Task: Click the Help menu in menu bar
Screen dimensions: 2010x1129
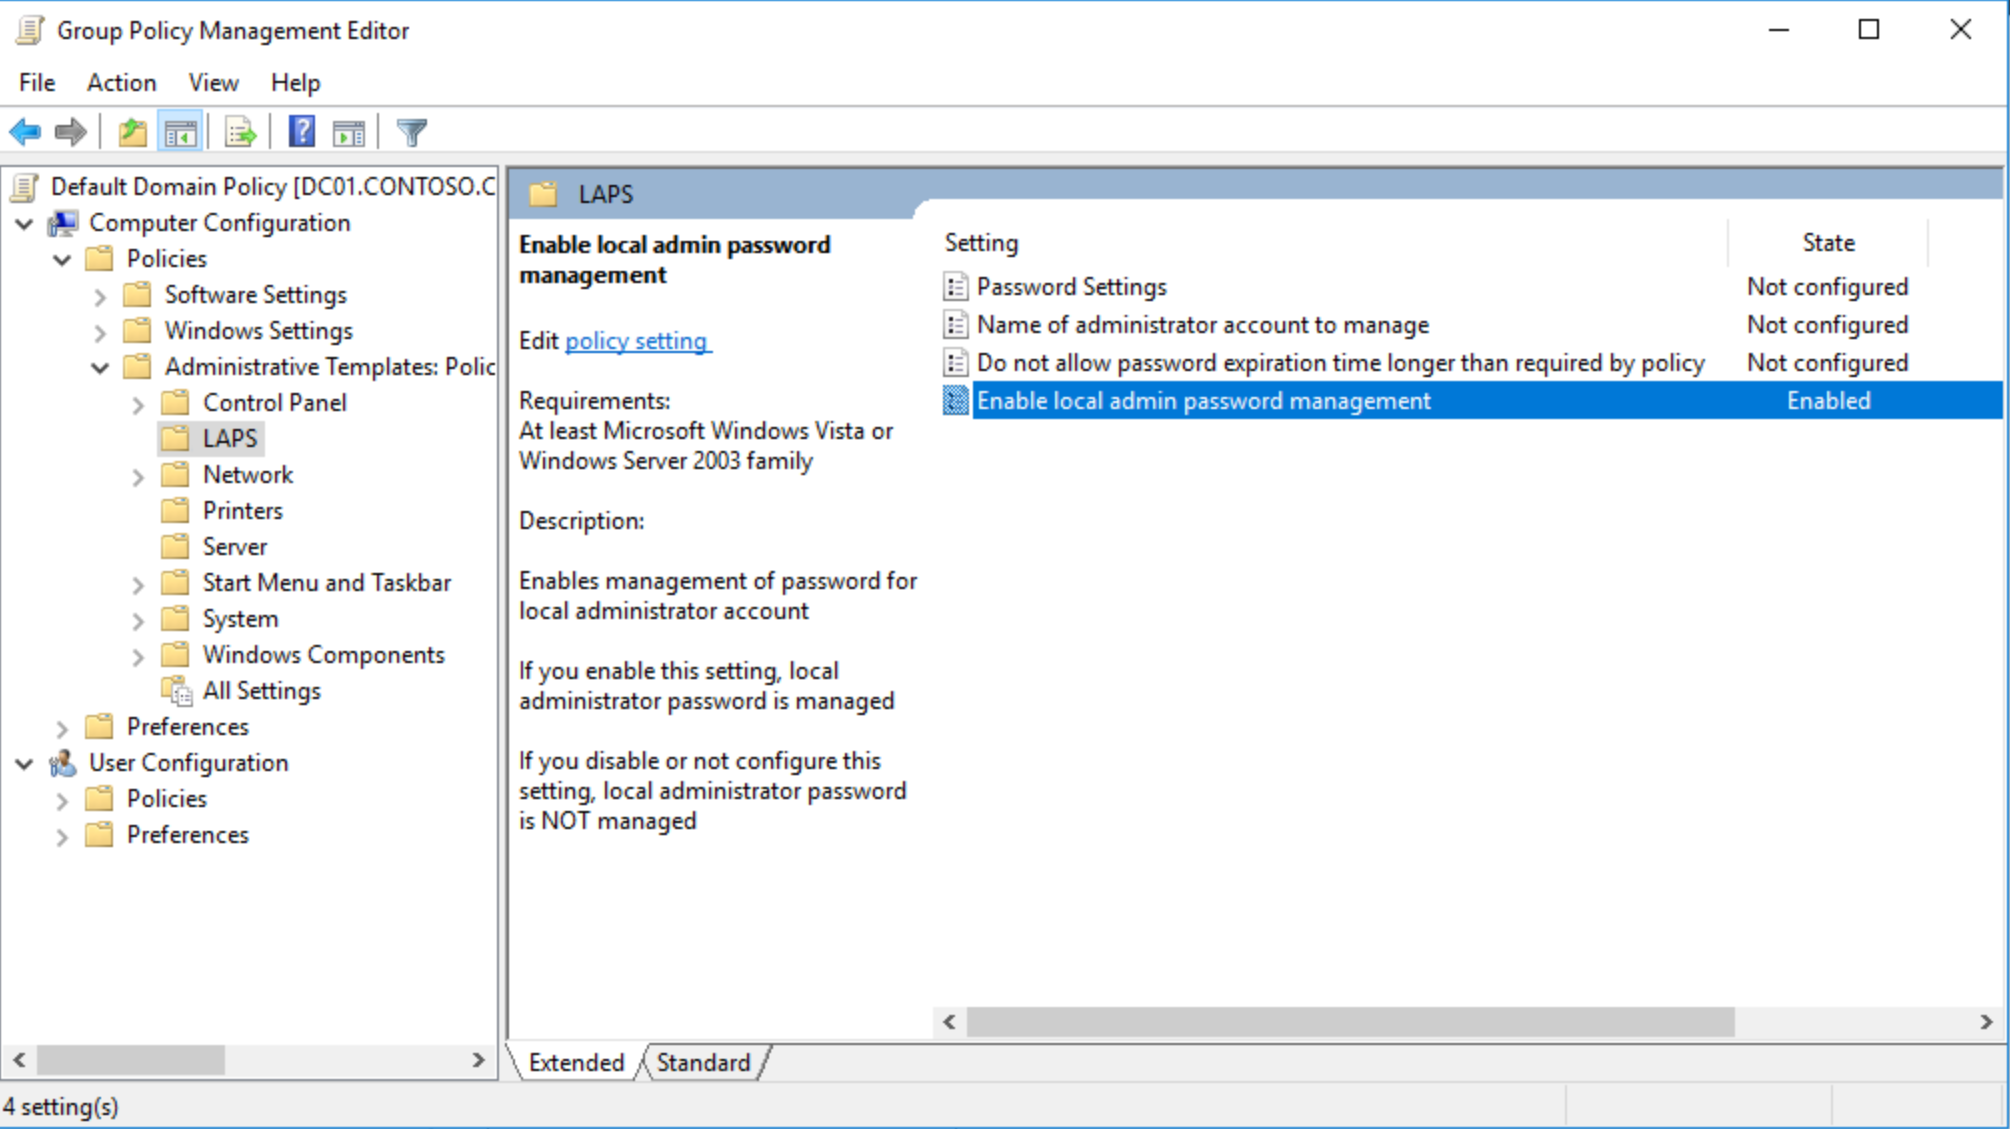Action: (293, 83)
